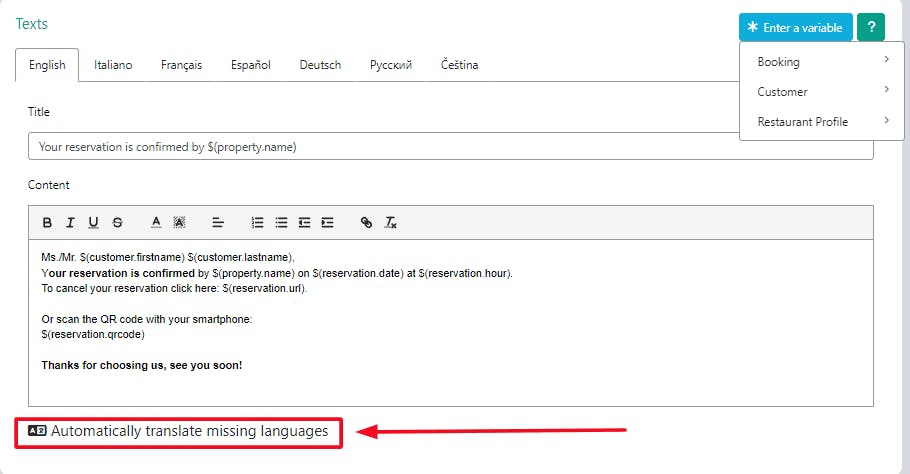910x474 pixels.
Task: Expand the Restaurant Profile variables submenu
Action: click(x=822, y=122)
